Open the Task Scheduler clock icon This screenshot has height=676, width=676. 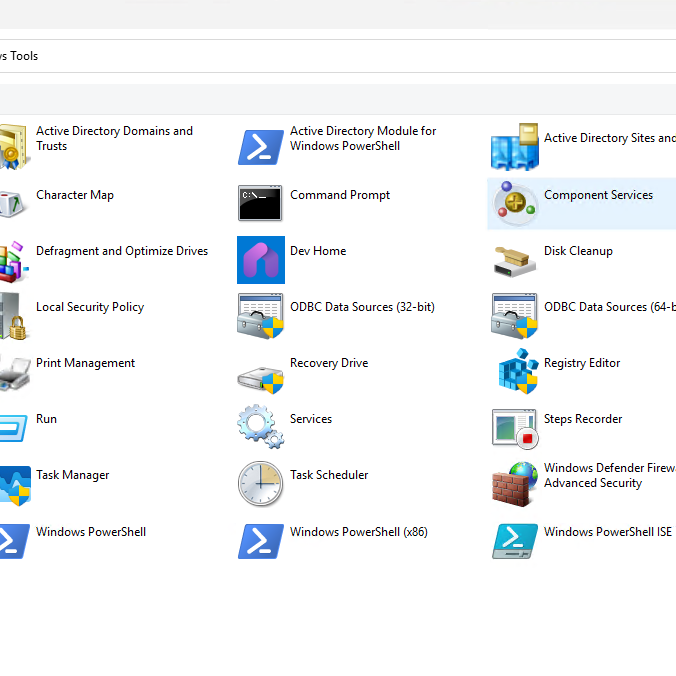[x=260, y=484]
